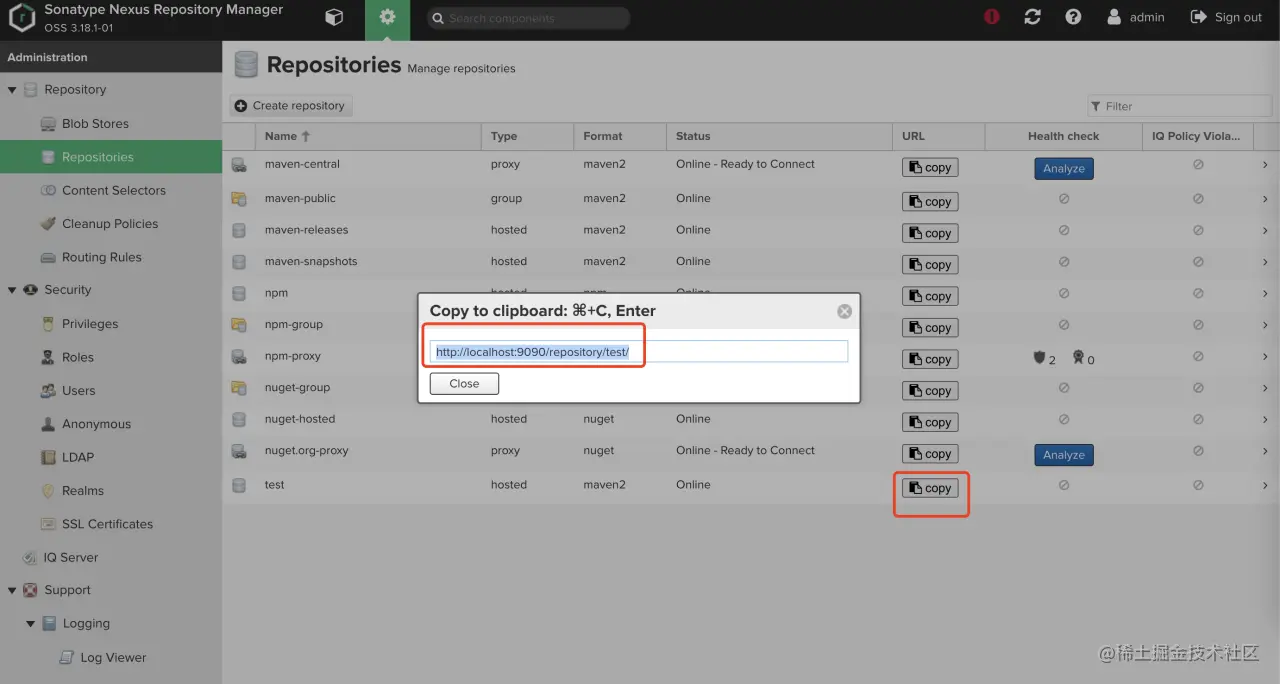Open SSL Certificates in sidebar
Screen dimensions: 1280x684
[x=107, y=524]
